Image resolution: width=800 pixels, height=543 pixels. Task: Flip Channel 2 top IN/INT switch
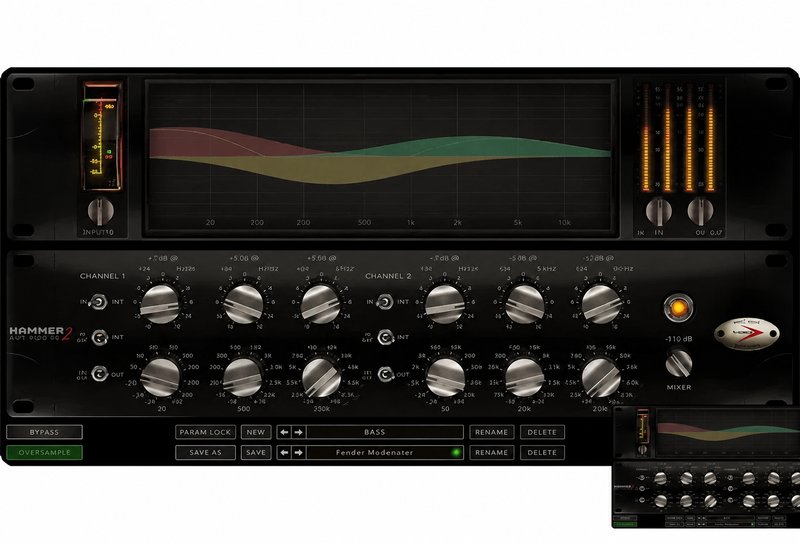click(x=384, y=302)
